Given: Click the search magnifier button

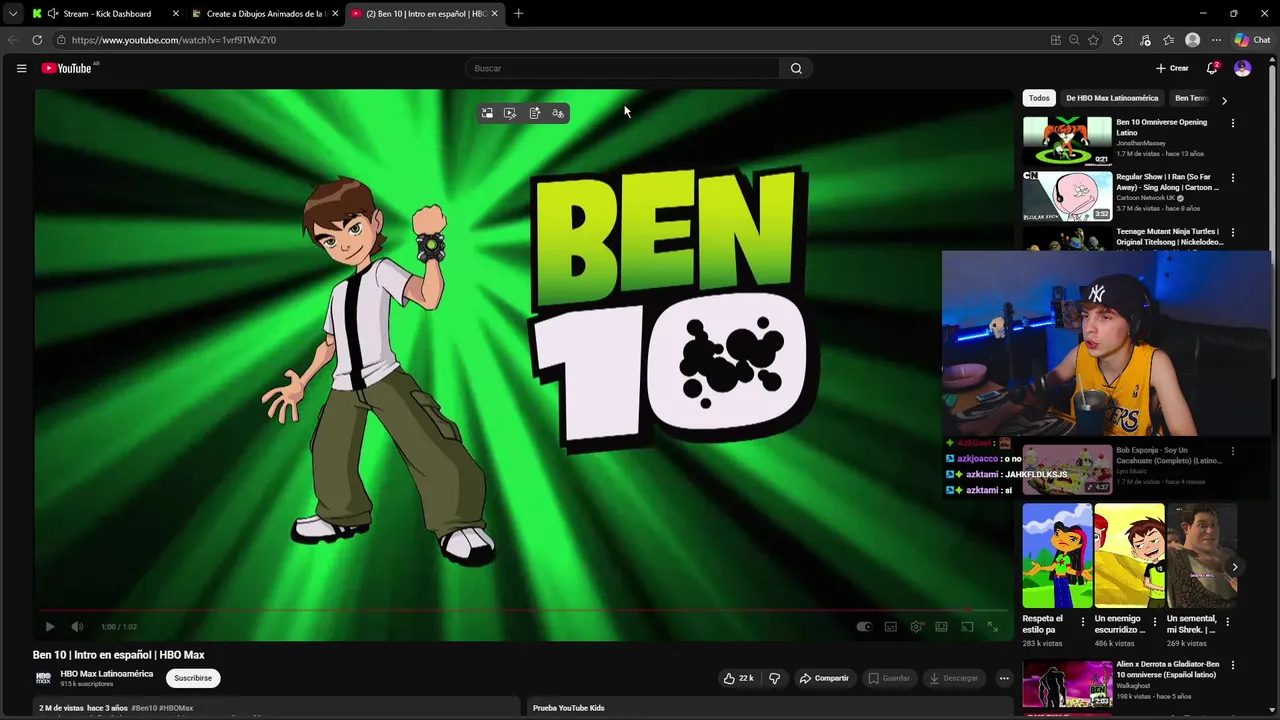Looking at the screenshot, I should 796,68.
